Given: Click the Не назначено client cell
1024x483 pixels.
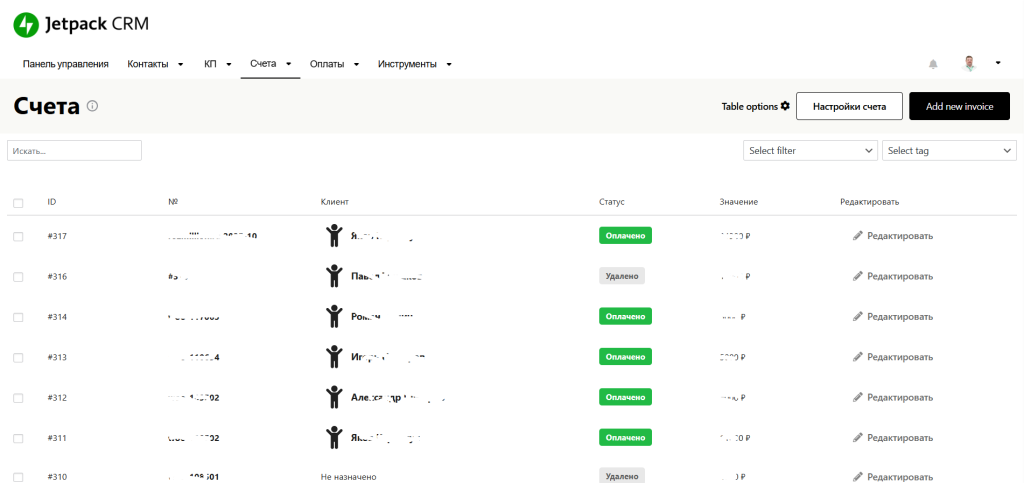Looking at the screenshot, I should point(348,477).
